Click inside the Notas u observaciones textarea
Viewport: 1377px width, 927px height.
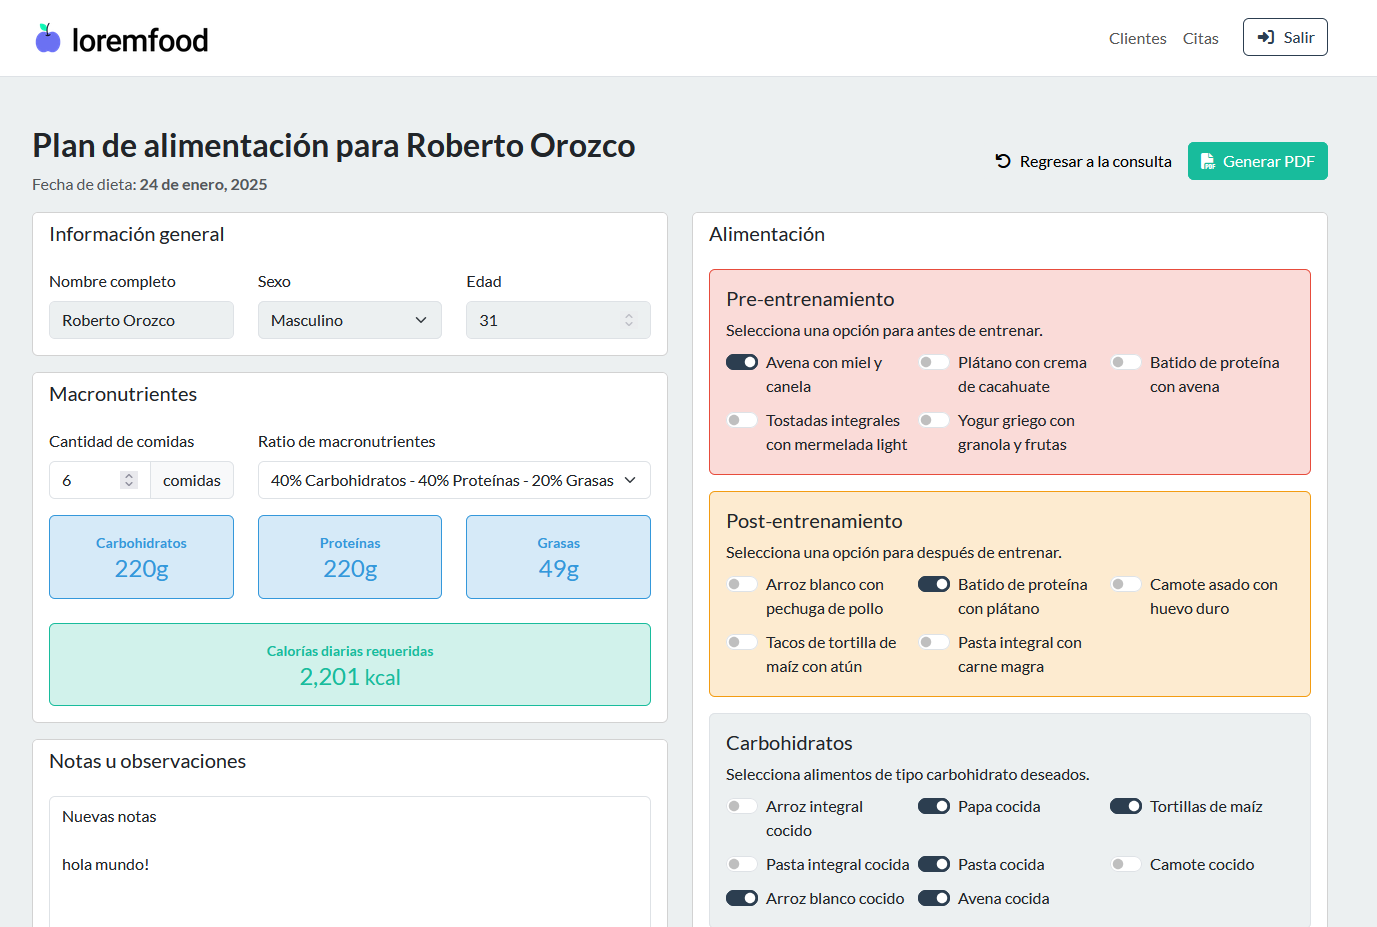(x=350, y=861)
